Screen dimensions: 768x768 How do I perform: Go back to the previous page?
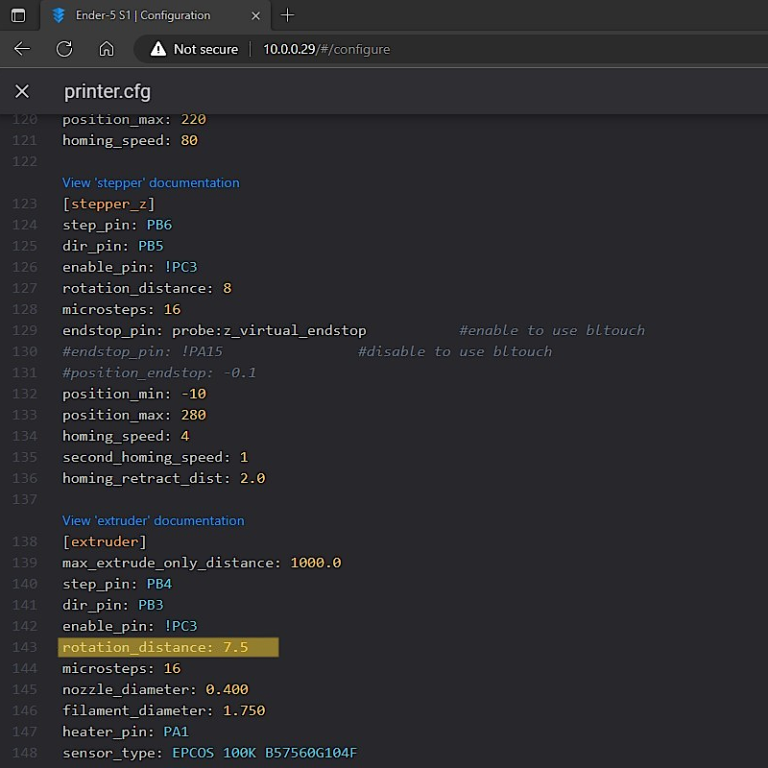[22, 49]
